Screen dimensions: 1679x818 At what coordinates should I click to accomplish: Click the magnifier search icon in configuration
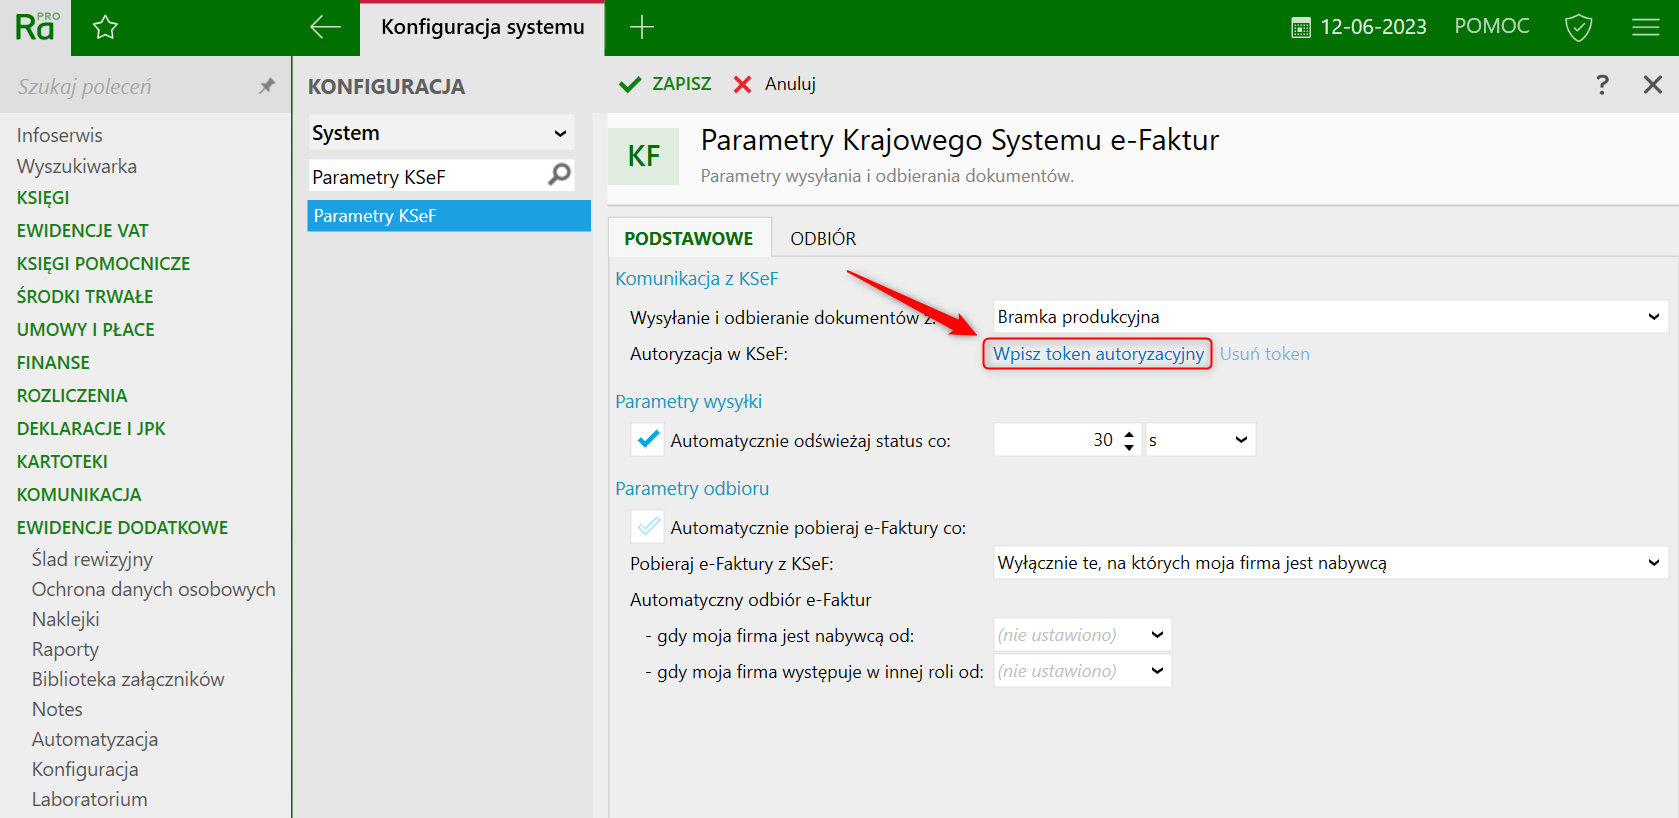click(x=560, y=175)
